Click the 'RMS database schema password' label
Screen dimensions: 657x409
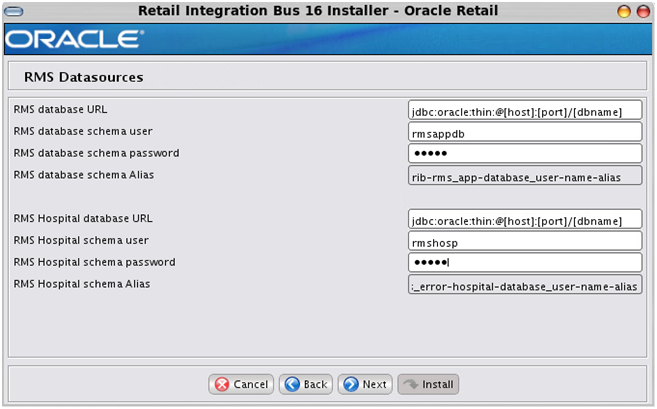(96, 153)
